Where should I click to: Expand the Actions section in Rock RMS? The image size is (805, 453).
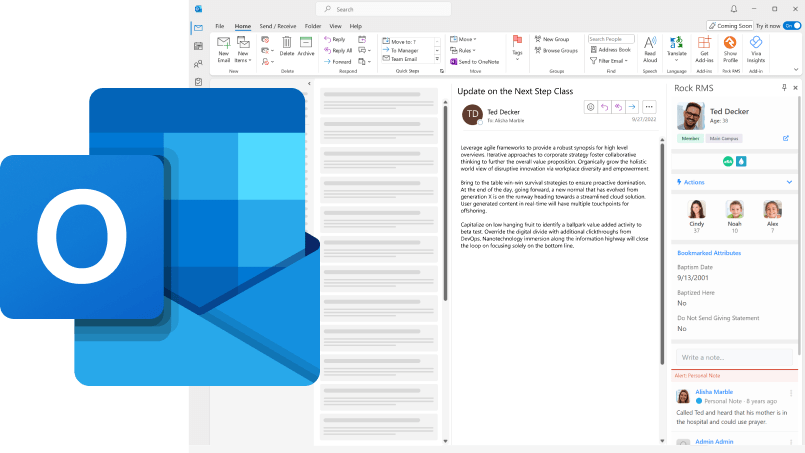point(734,182)
